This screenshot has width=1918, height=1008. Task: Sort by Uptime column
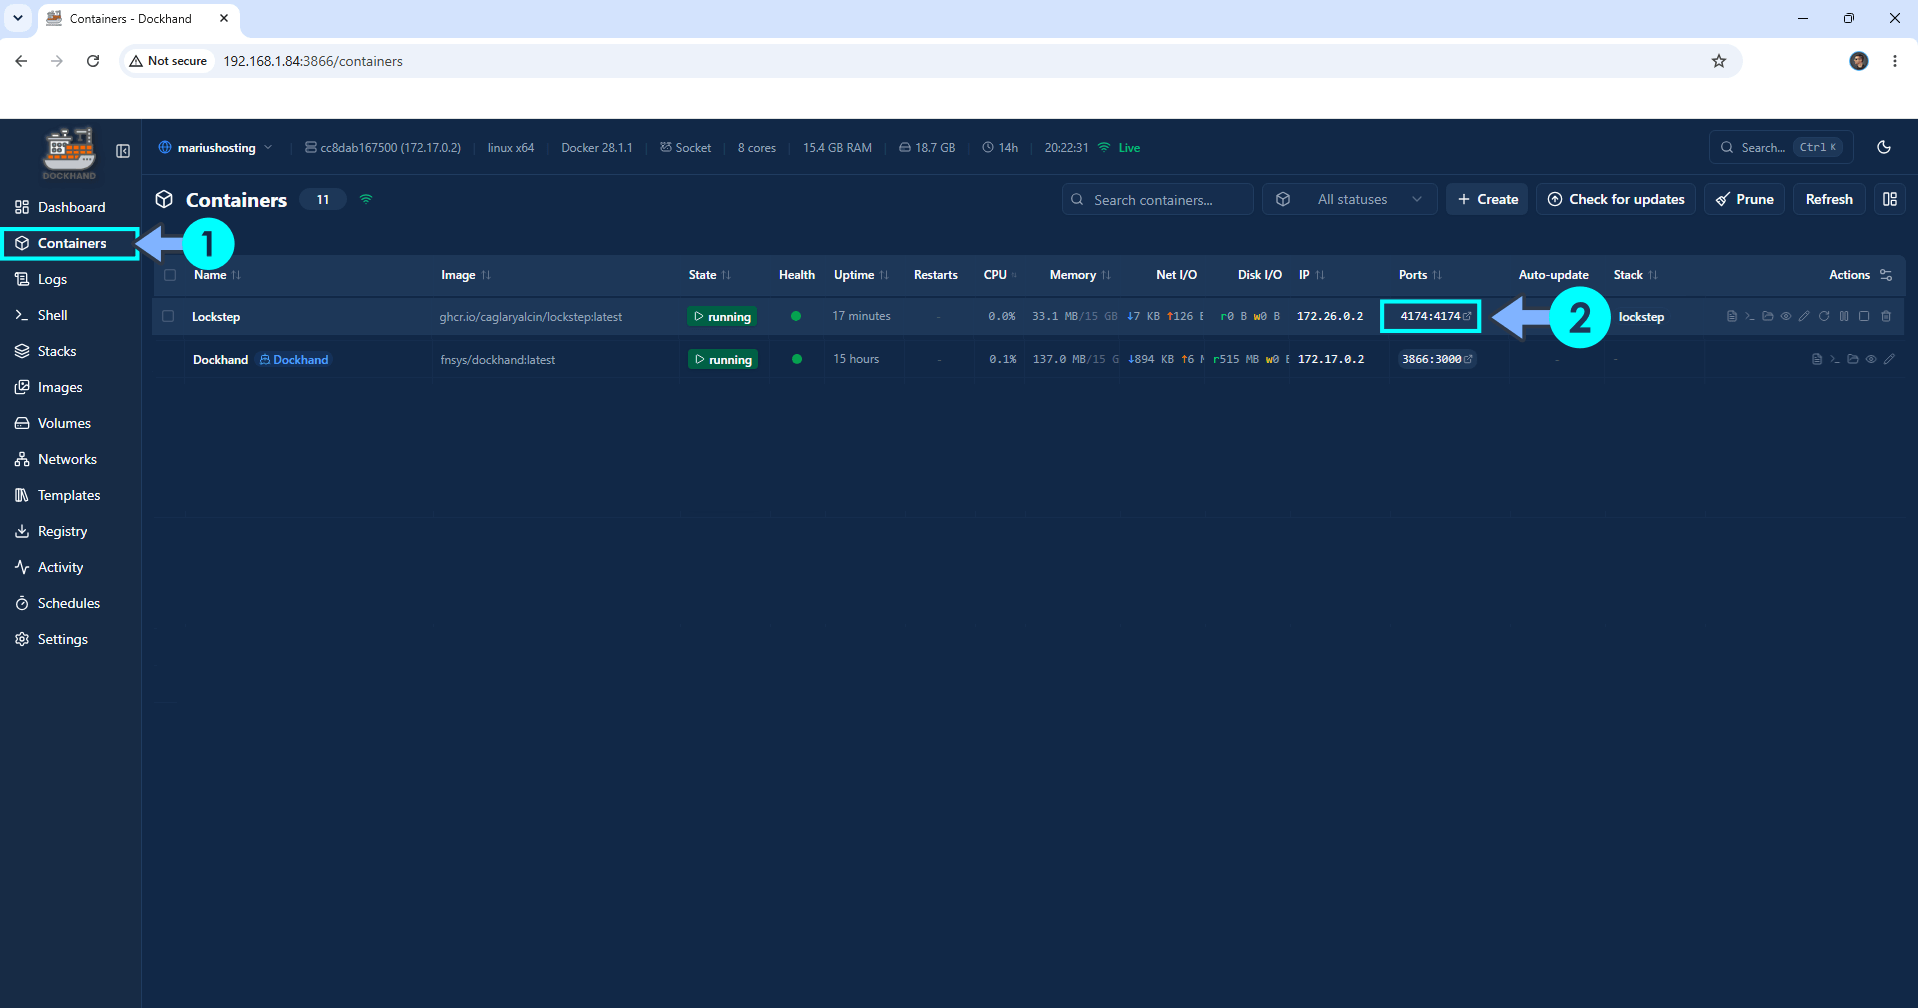(x=861, y=275)
